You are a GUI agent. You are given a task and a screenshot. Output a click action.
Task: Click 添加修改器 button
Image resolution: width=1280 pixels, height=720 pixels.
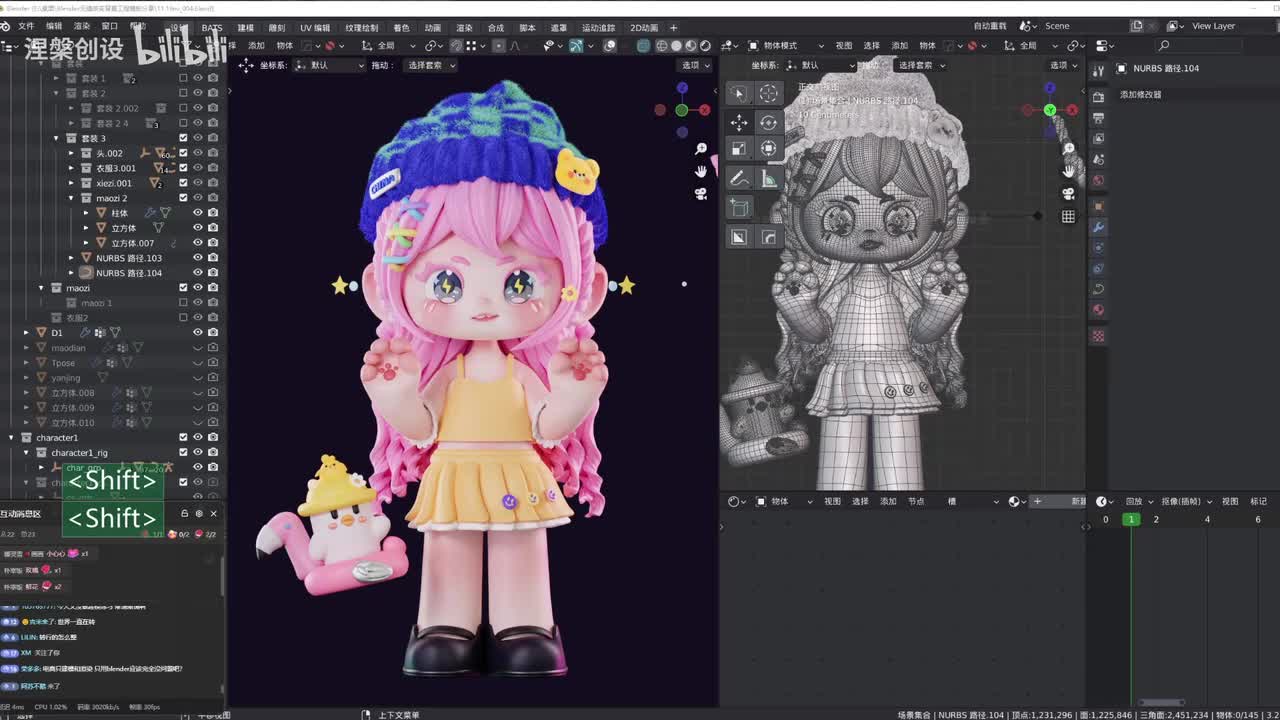[1141, 95]
